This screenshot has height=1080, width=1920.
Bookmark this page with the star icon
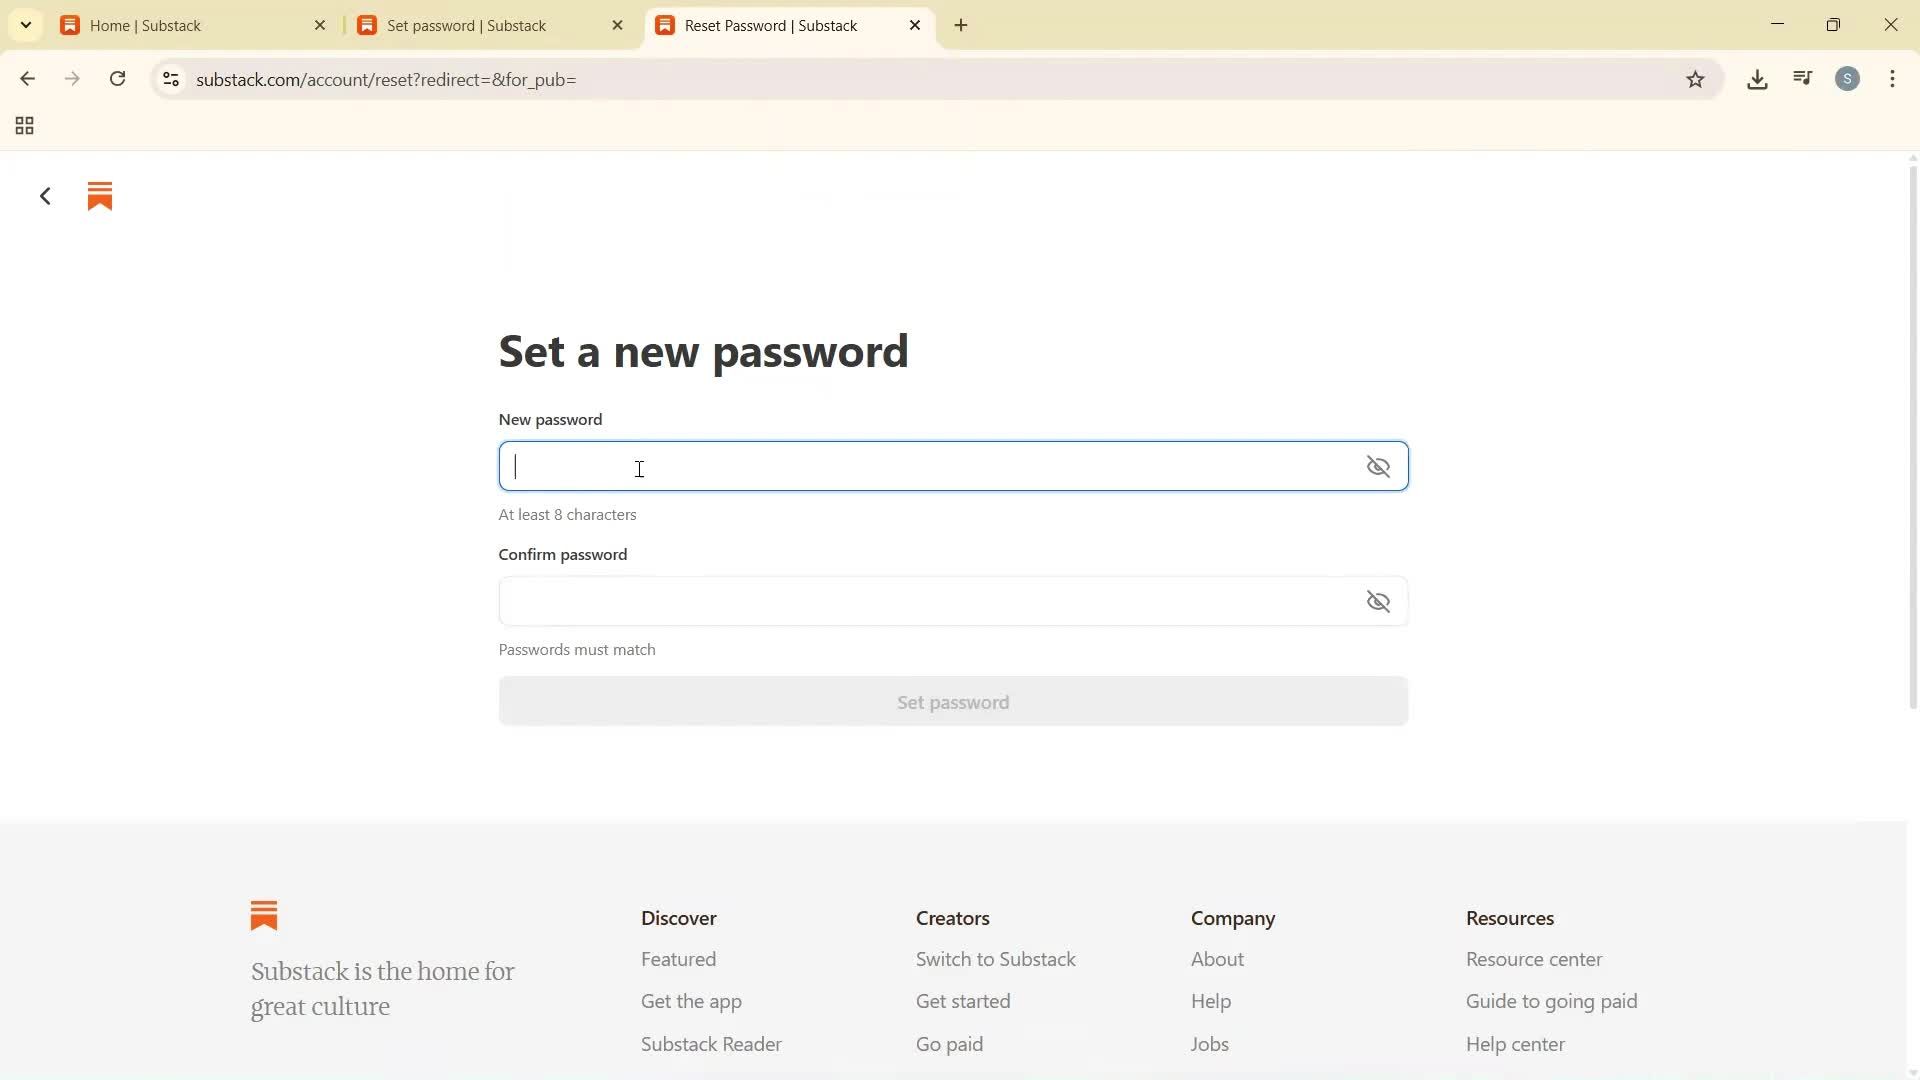click(1696, 79)
